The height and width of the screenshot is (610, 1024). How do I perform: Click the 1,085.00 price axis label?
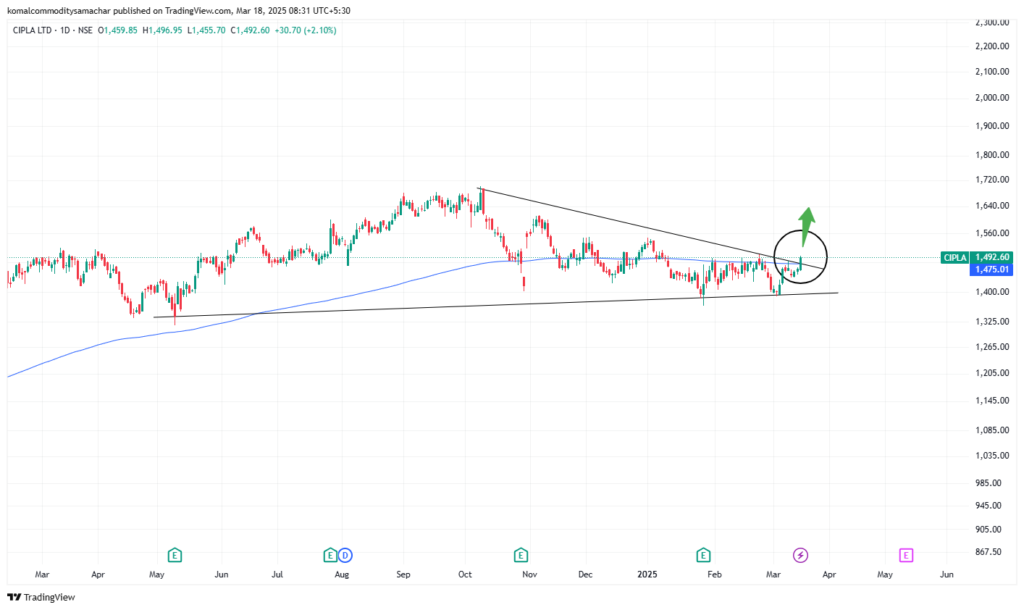tap(991, 430)
